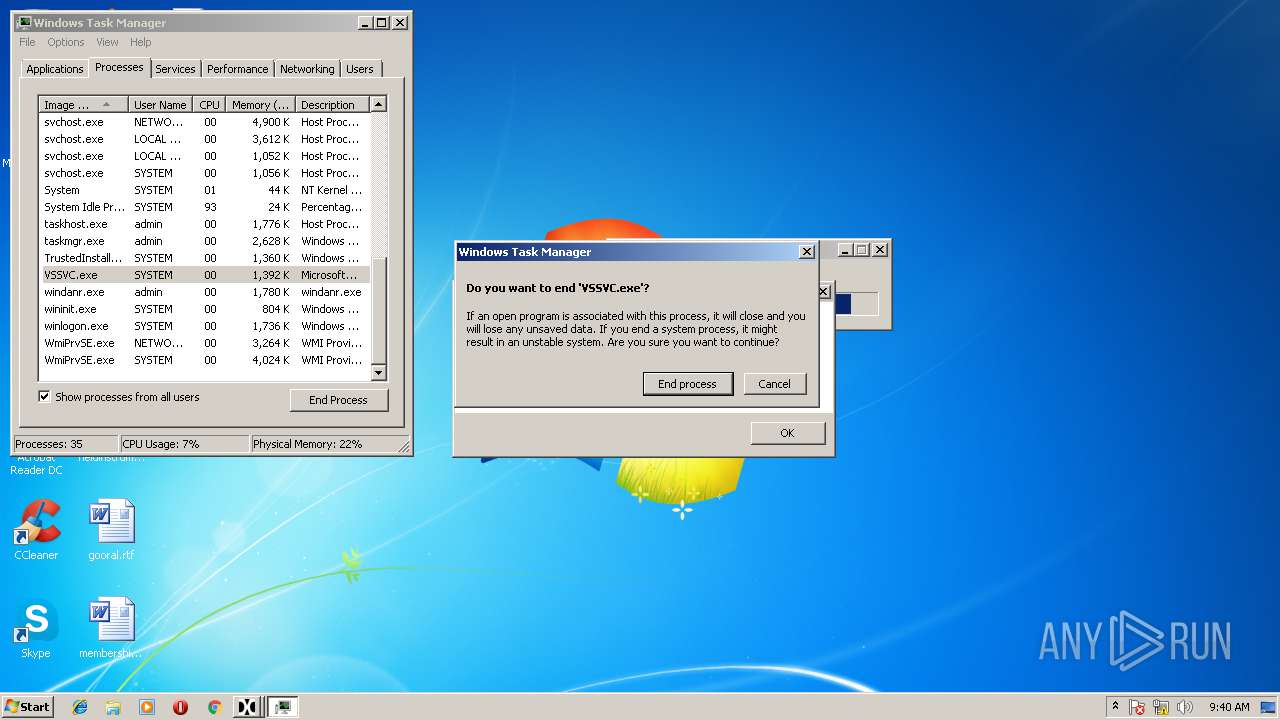Confirm End process in the dialog

pos(687,384)
